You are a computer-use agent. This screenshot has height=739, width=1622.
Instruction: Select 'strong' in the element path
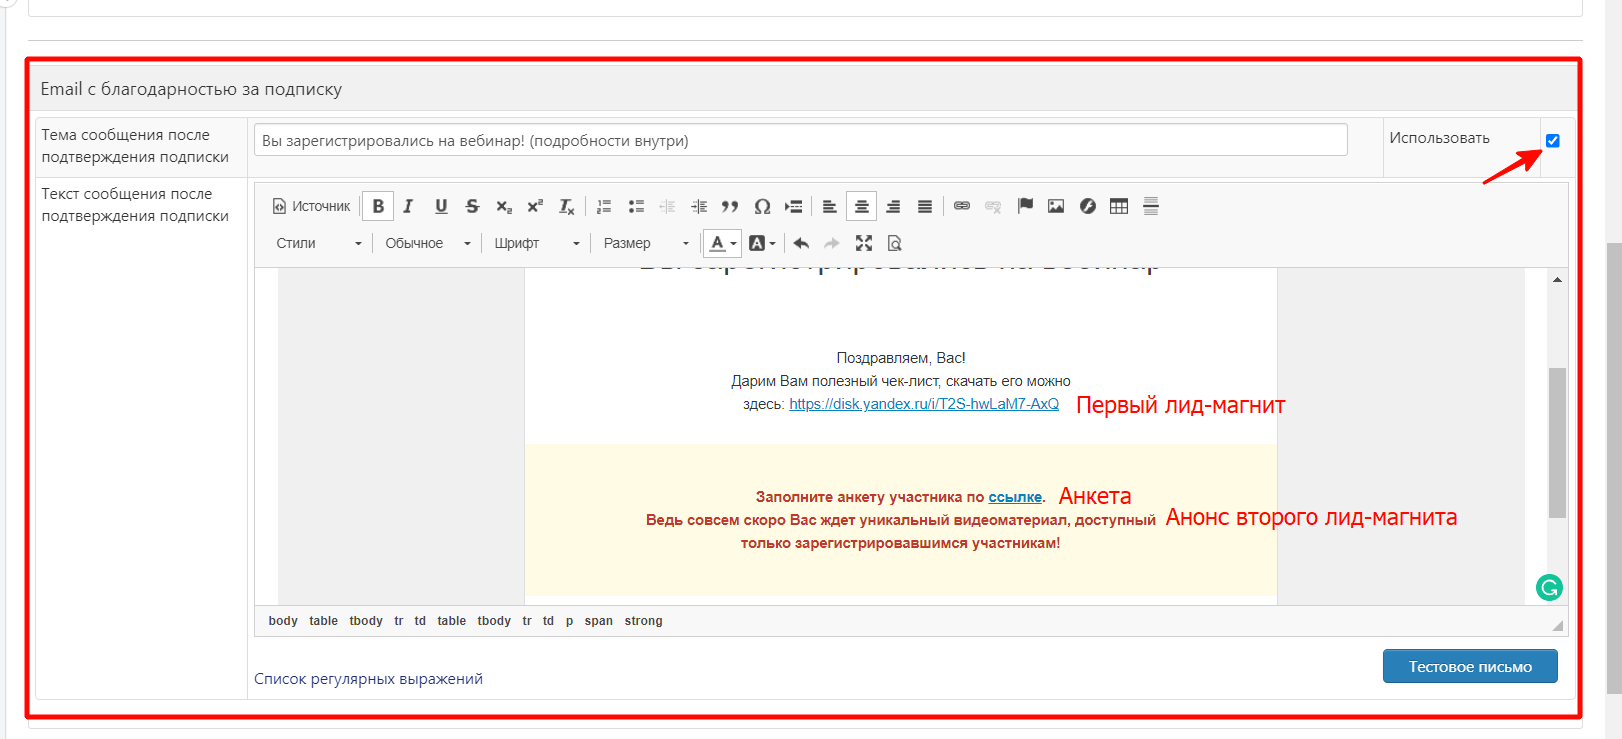[644, 621]
